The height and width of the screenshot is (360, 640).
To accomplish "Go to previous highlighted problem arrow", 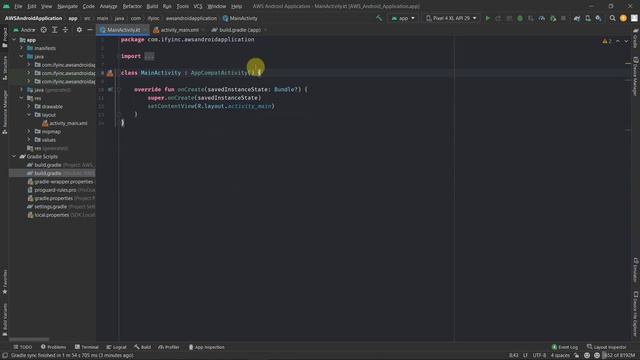I will click(x=618, y=41).
